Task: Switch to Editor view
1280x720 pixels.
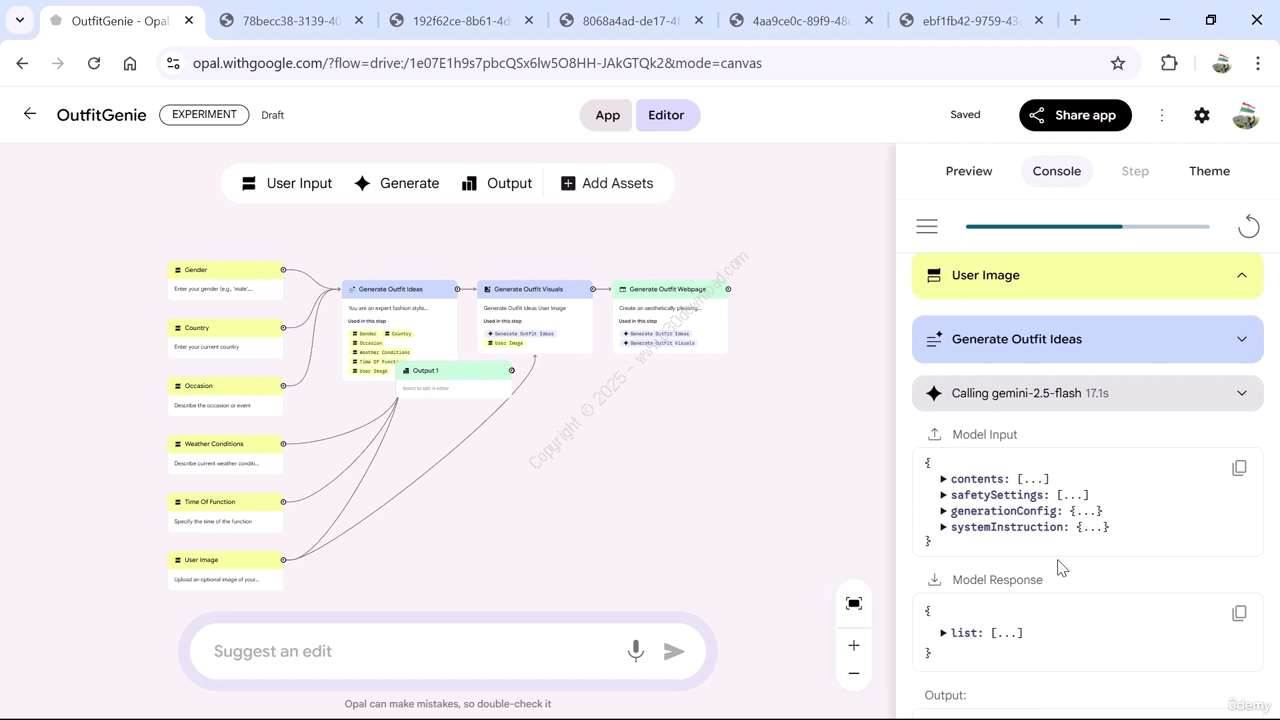Action: (666, 115)
